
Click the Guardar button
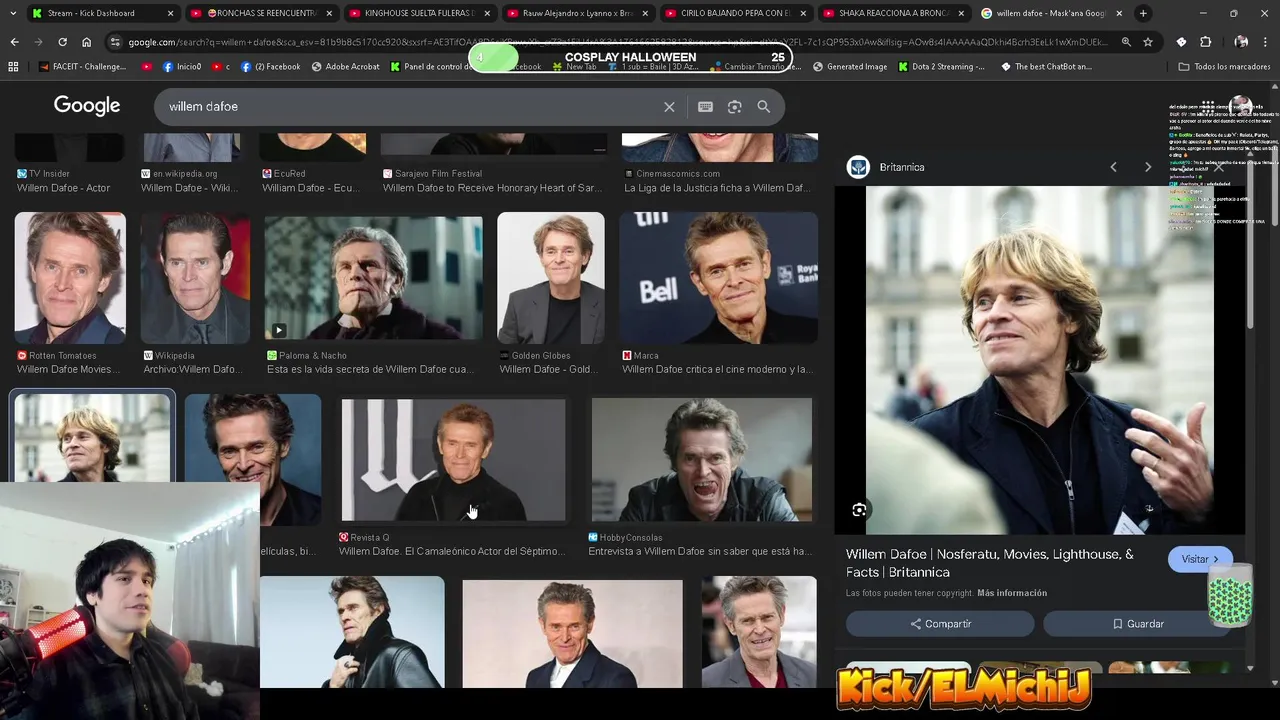(1137, 624)
